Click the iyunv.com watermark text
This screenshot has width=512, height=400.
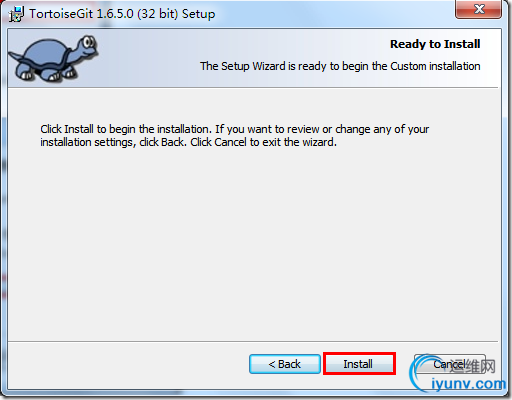pyautogui.click(x=468, y=383)
